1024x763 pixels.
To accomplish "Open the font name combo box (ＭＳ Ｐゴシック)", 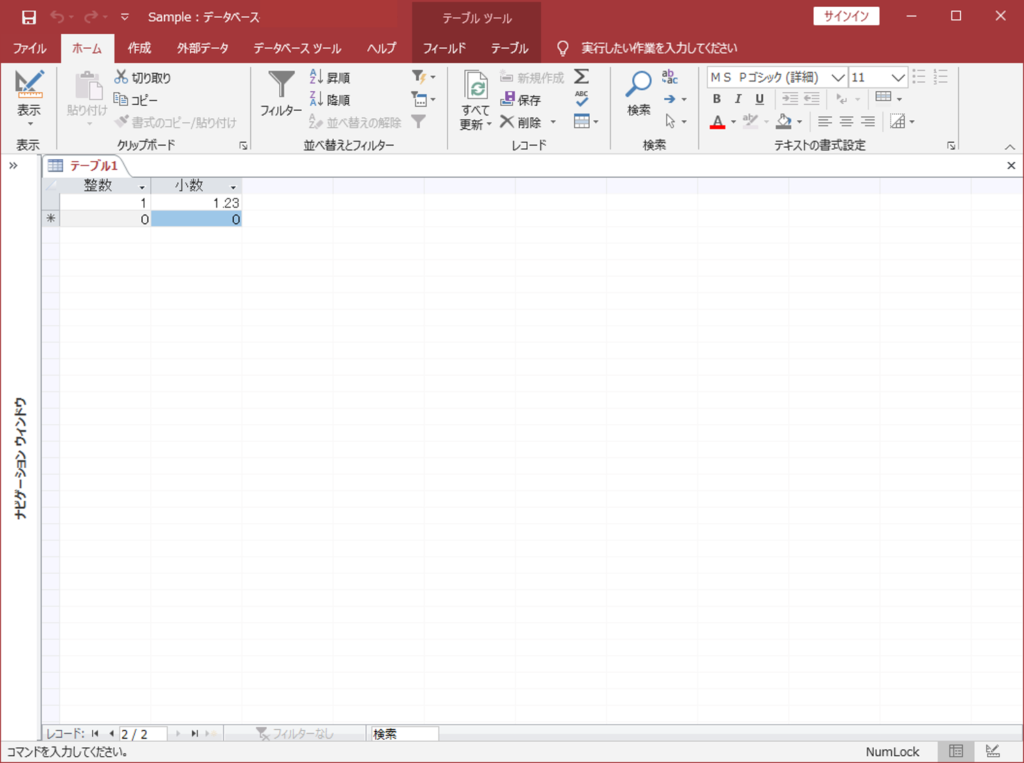I will tap(777, 78).
